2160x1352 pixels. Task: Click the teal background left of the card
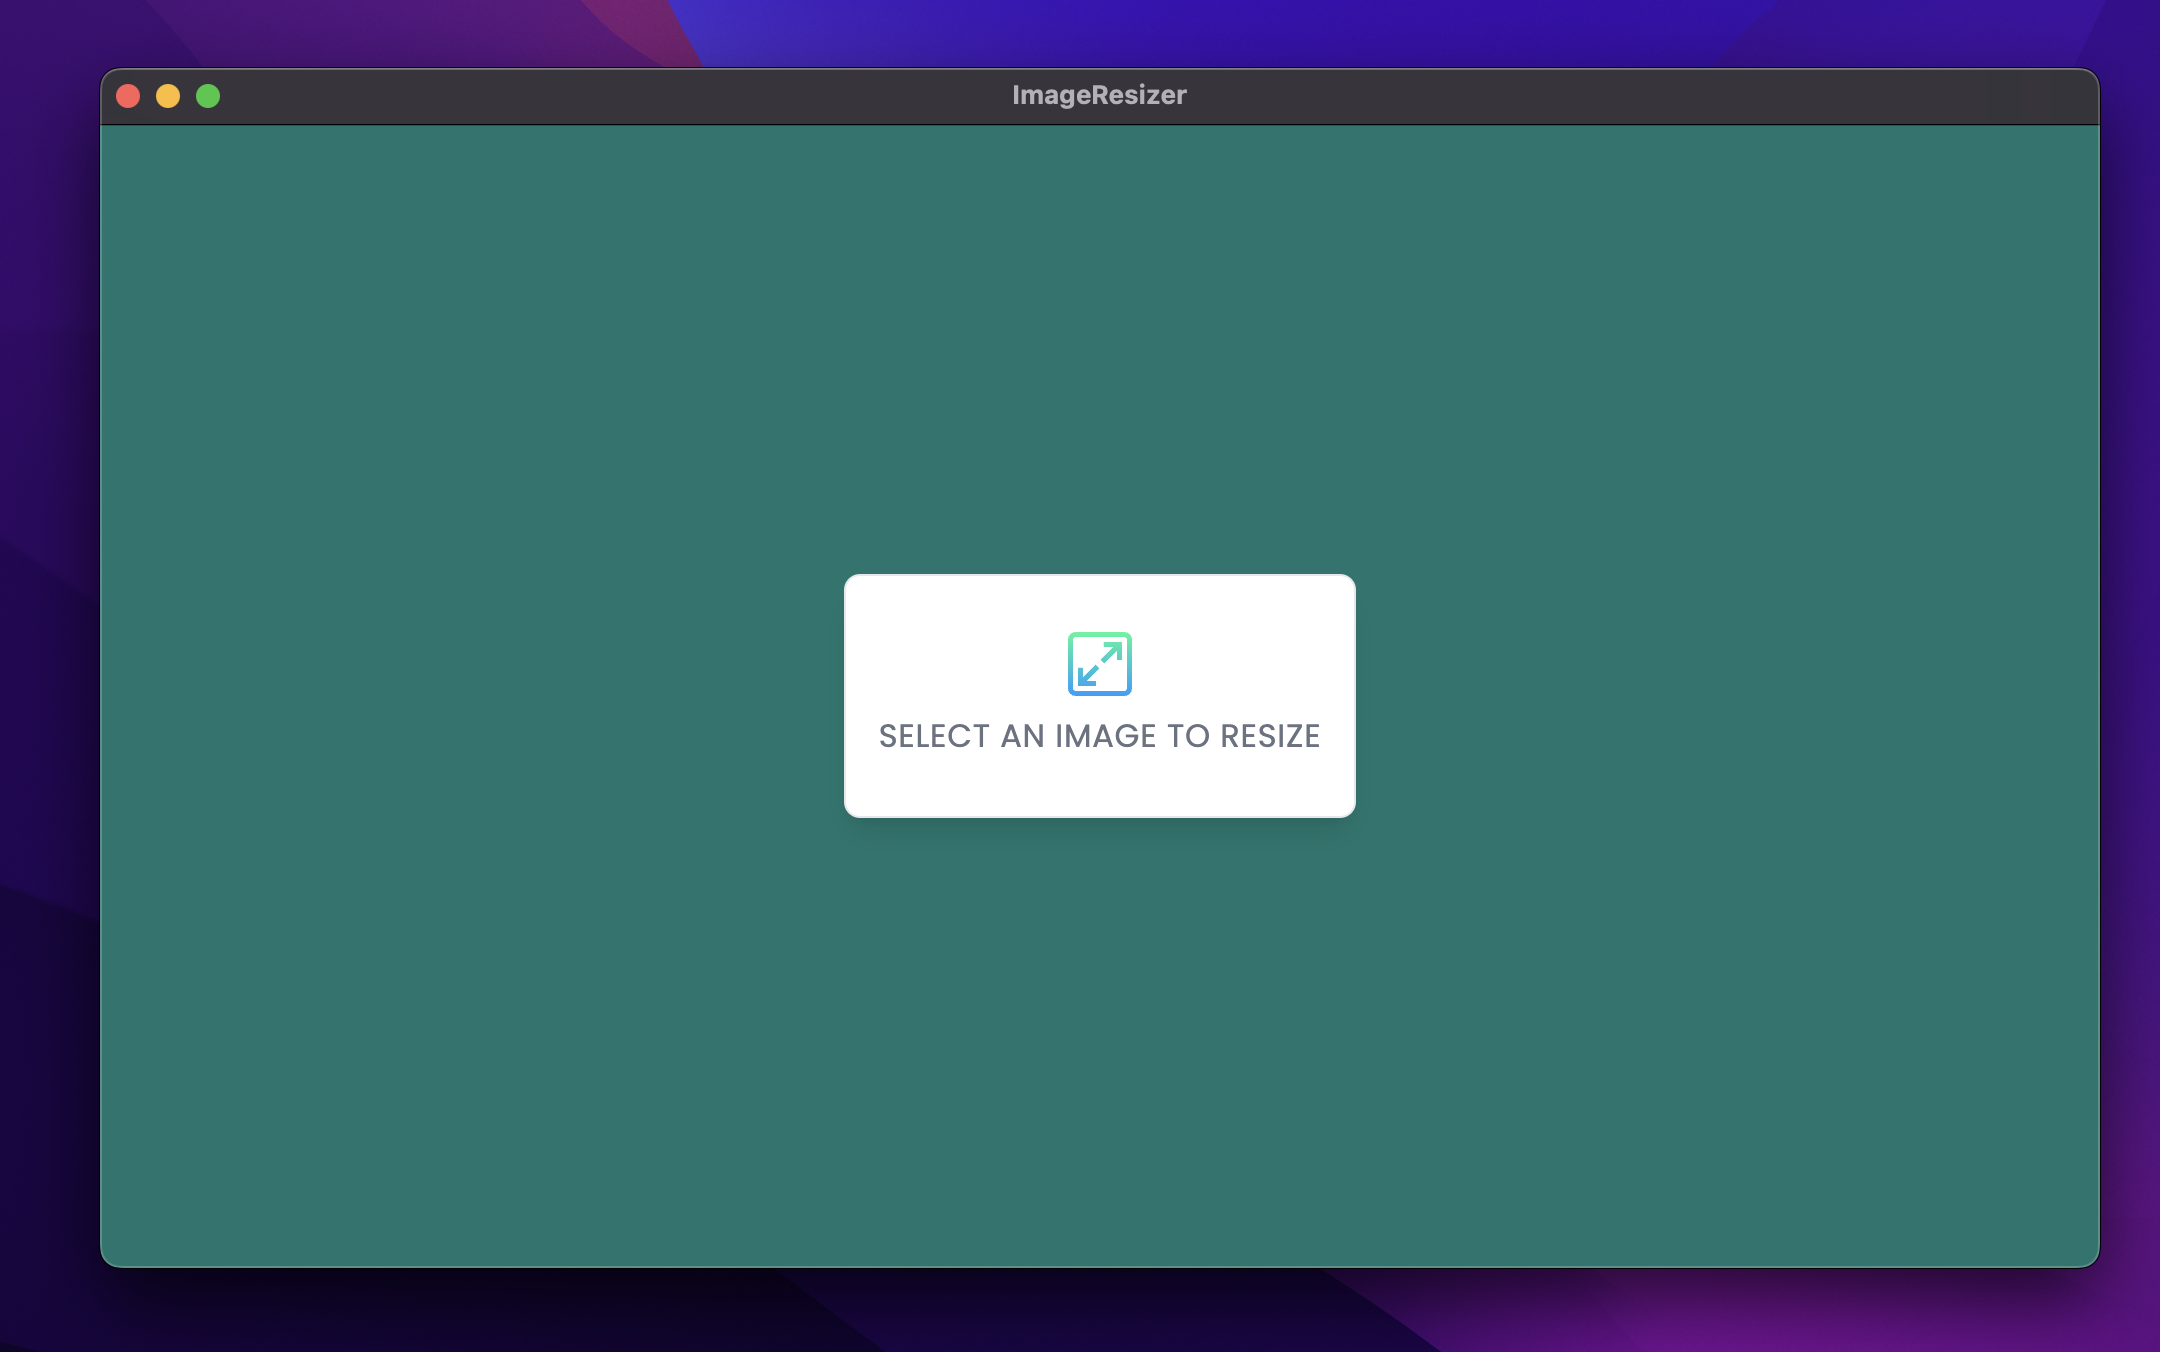pyautogui.click(x=470, y=696)
